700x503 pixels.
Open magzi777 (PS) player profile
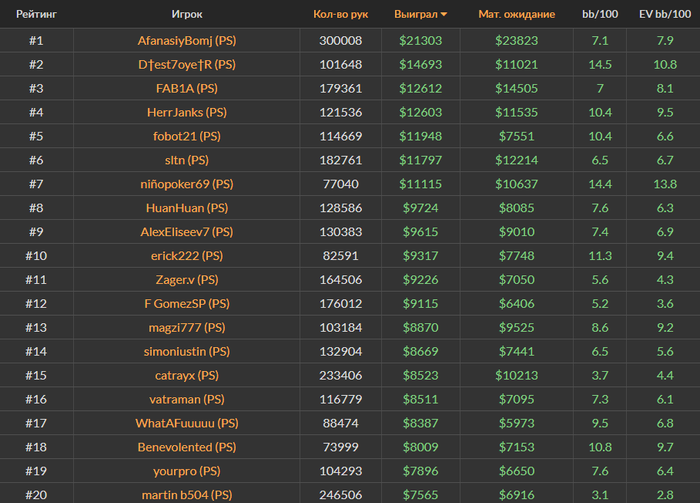pyautogui.click(x=187, y=328)
